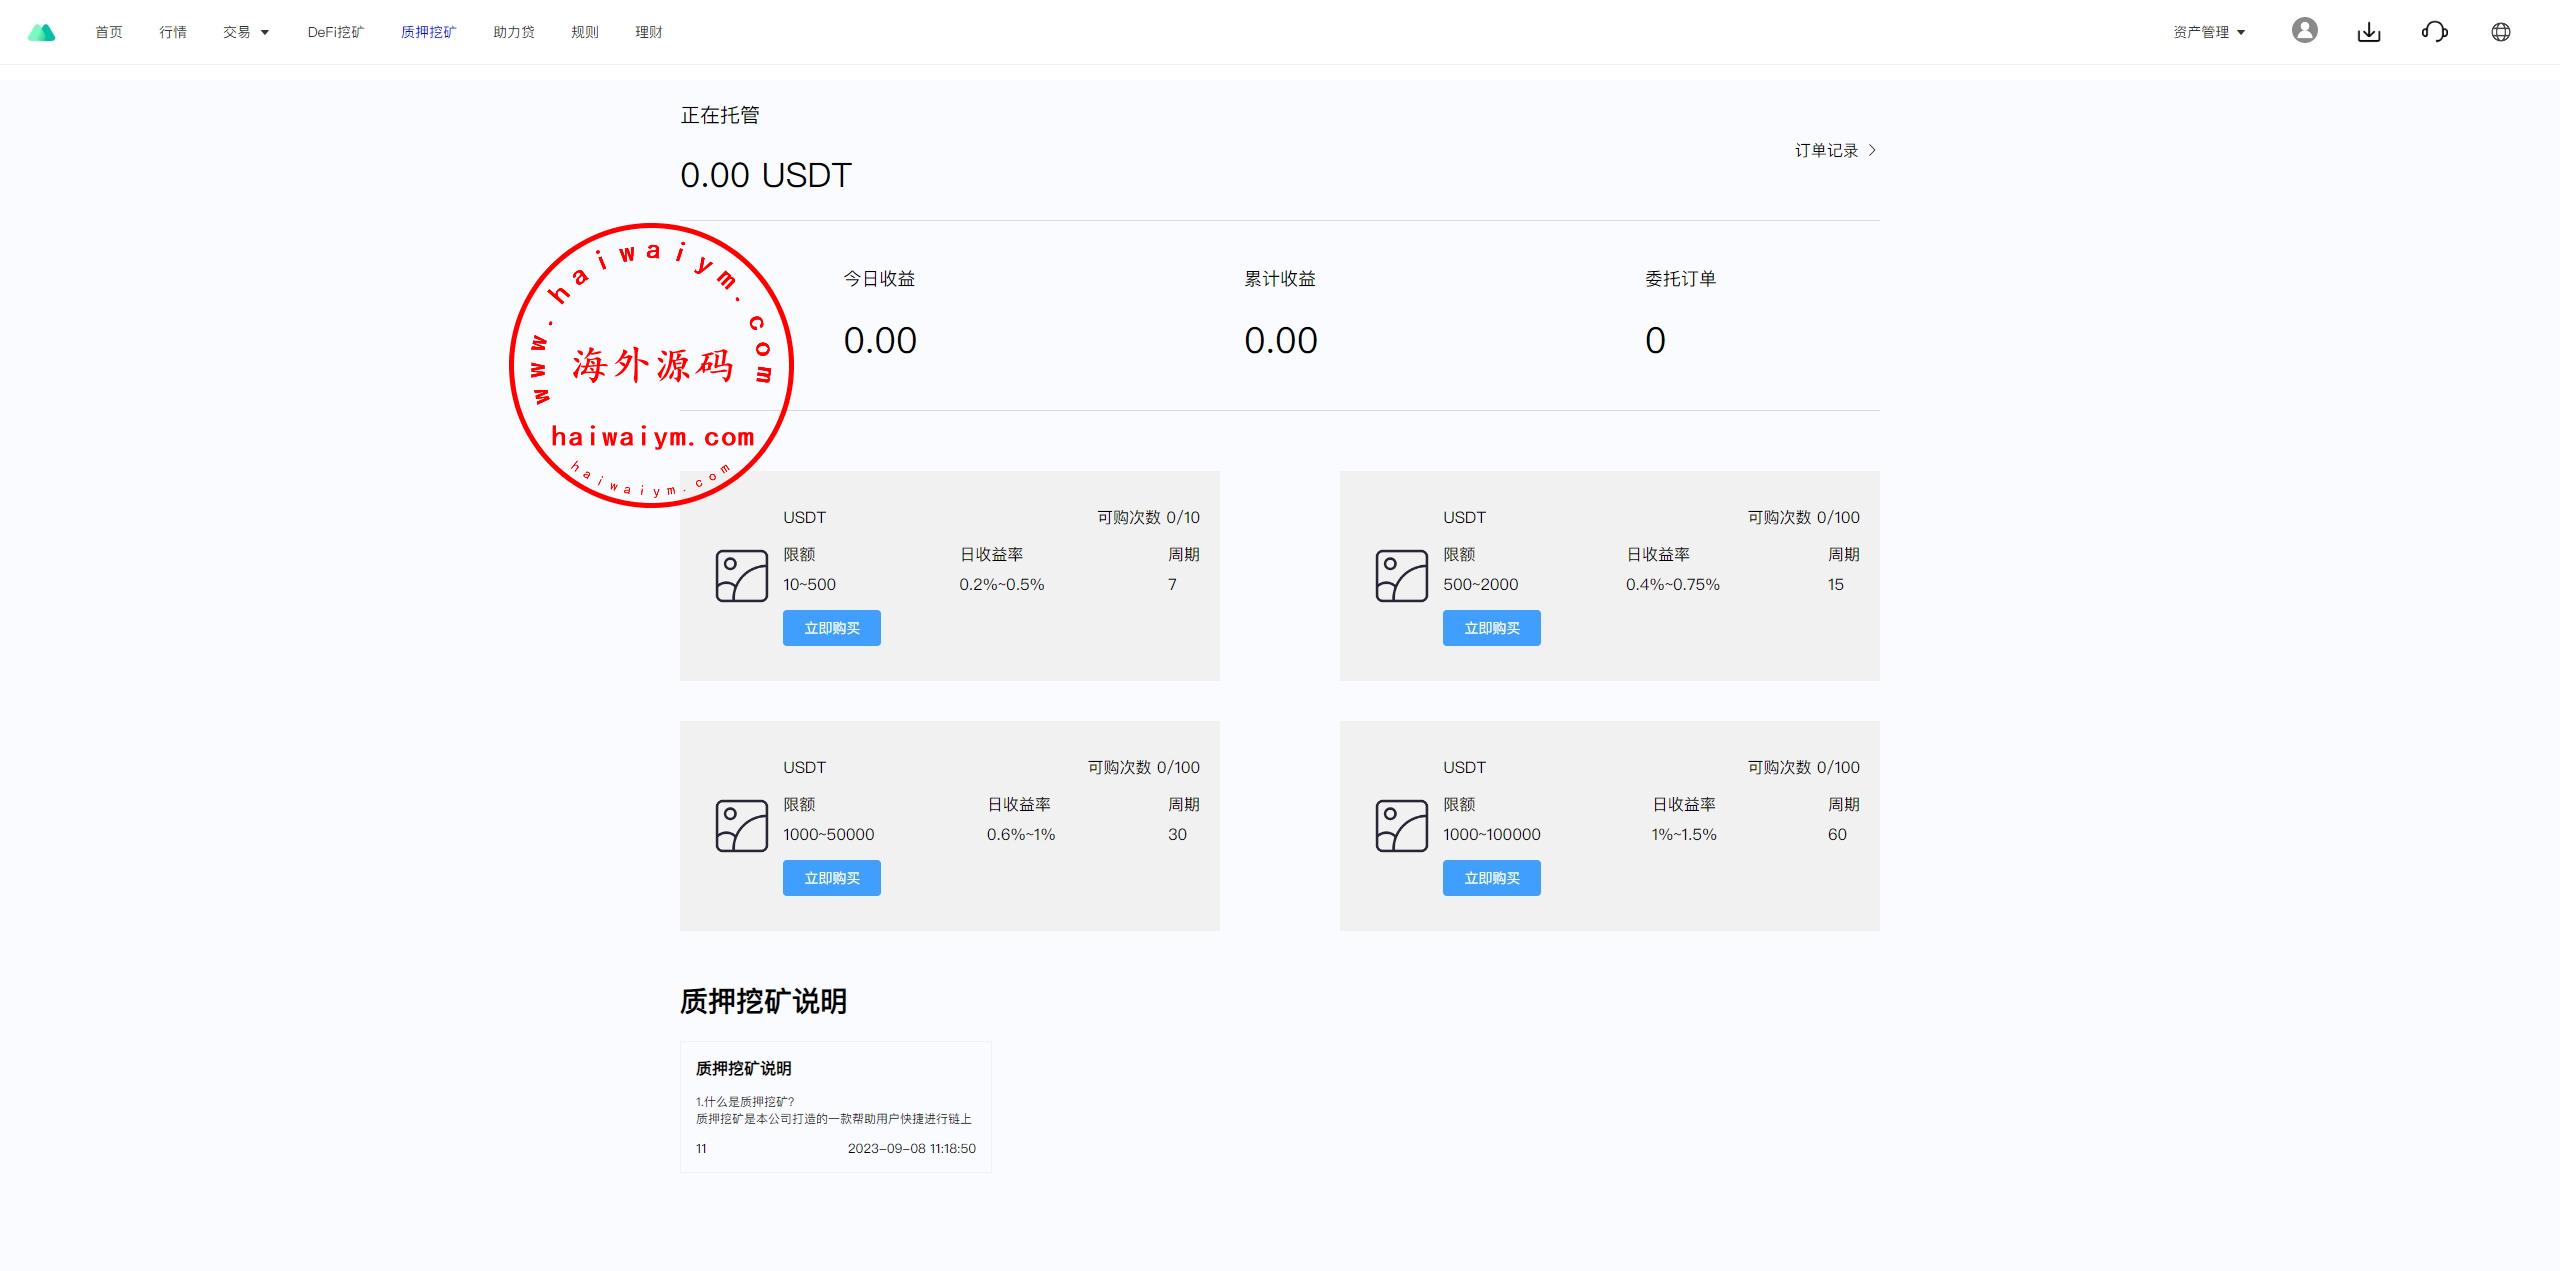
Task: Click the 10~500 plan image icon
Action: (x=741, y=576)
